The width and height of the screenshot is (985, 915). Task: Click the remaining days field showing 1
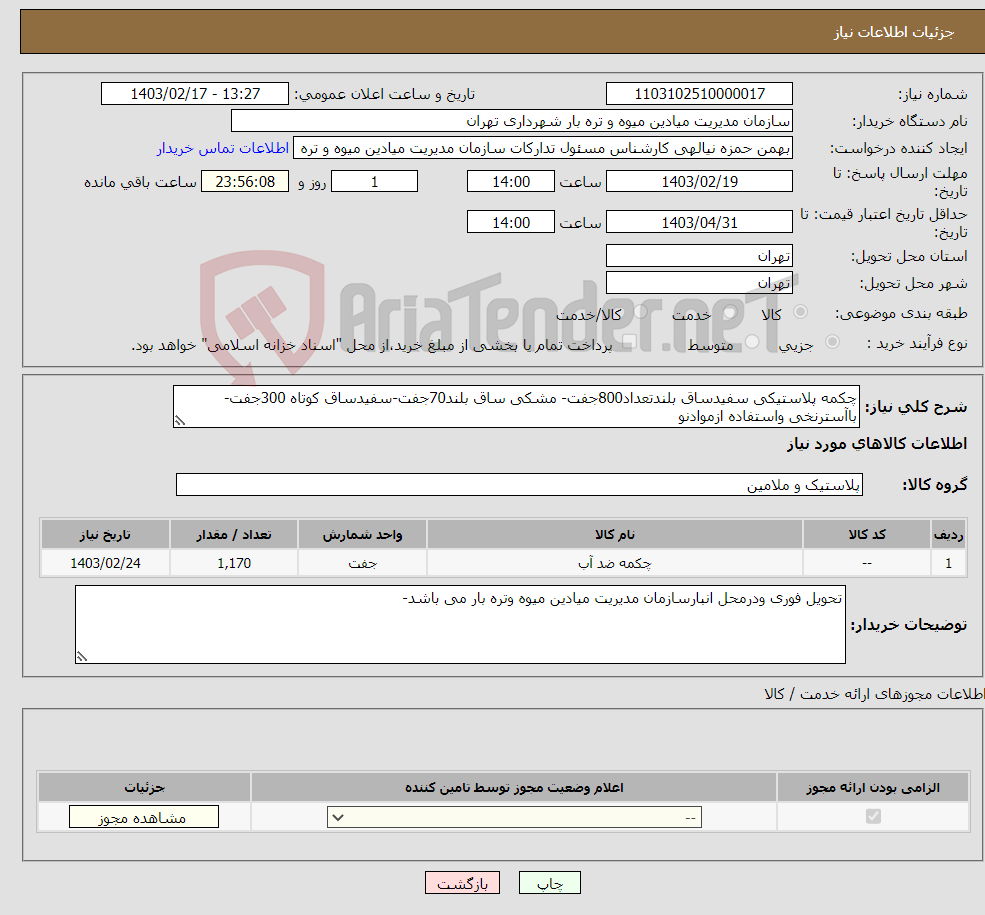click(x=374, y=181)
